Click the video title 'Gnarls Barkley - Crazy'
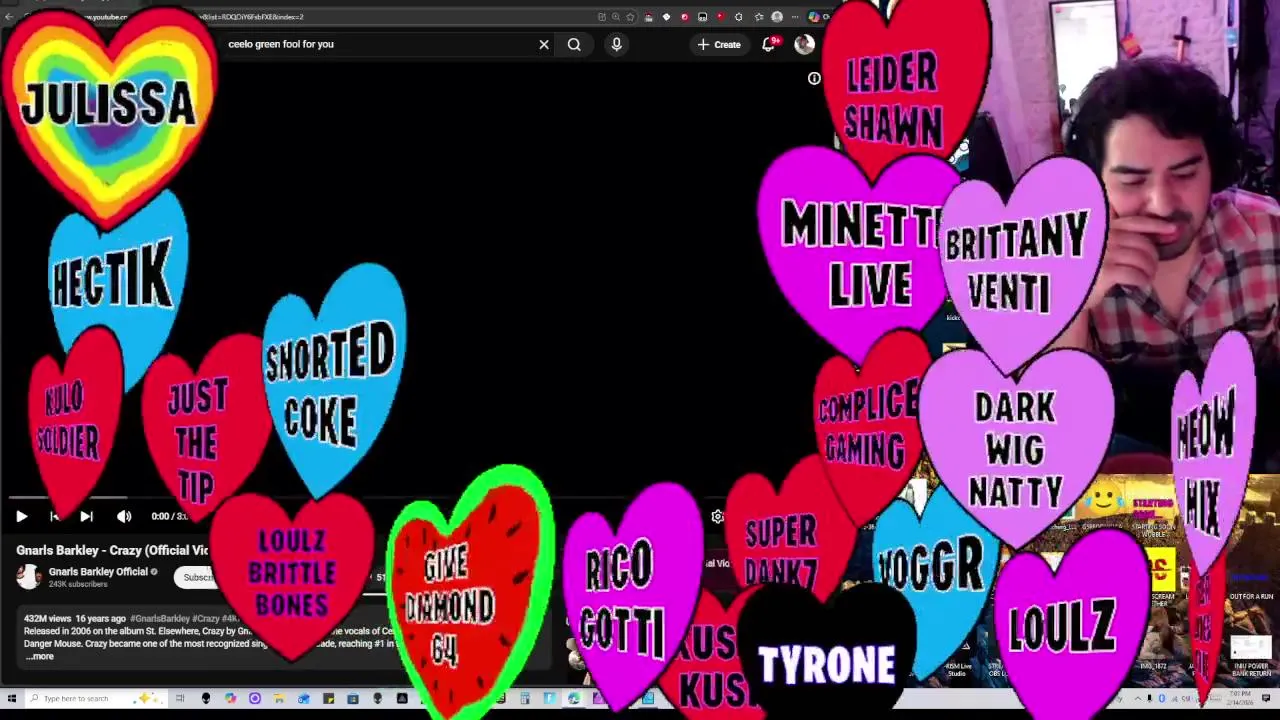Viewport: 1280px width, 720px height. tap(112, 550)
